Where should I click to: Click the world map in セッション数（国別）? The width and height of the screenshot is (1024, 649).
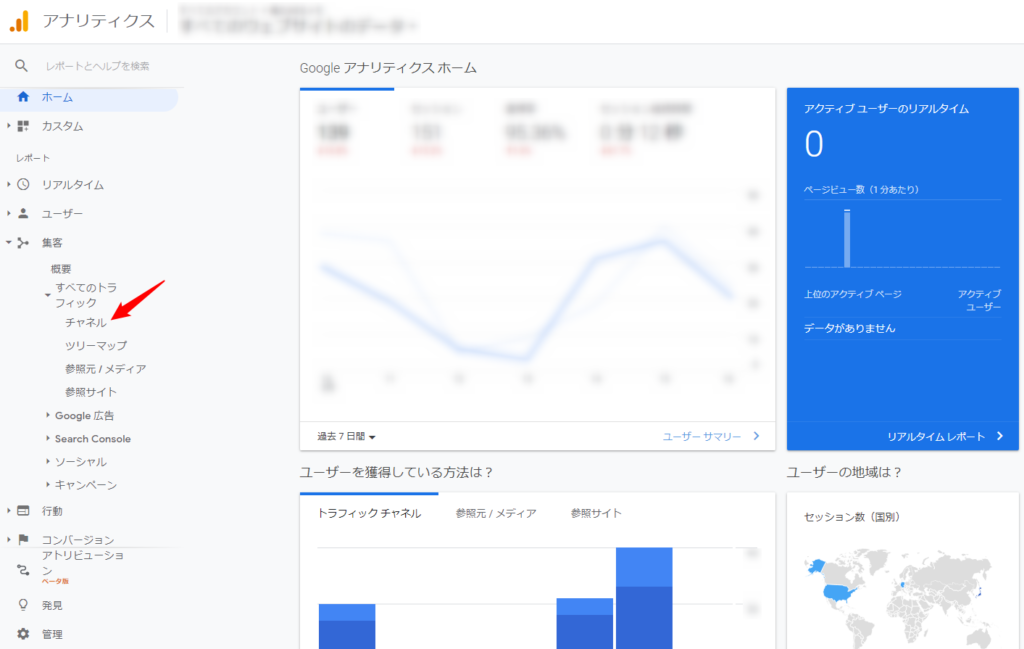click(901, 597)
